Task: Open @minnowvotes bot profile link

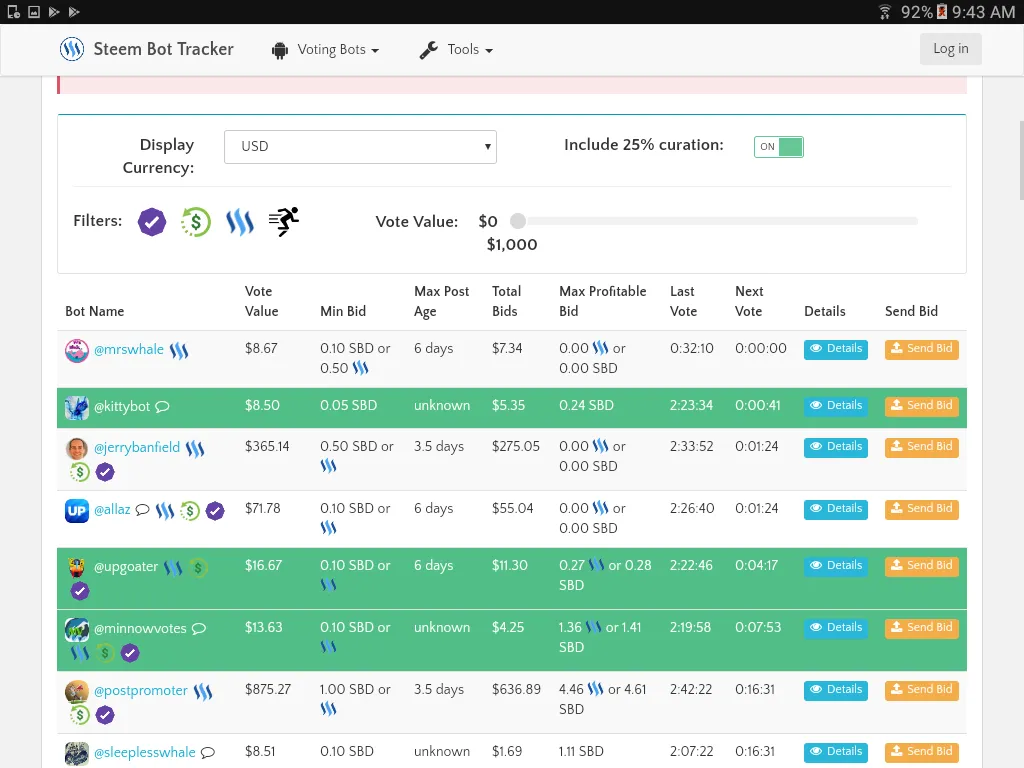Action: click(x=140, y=628)
